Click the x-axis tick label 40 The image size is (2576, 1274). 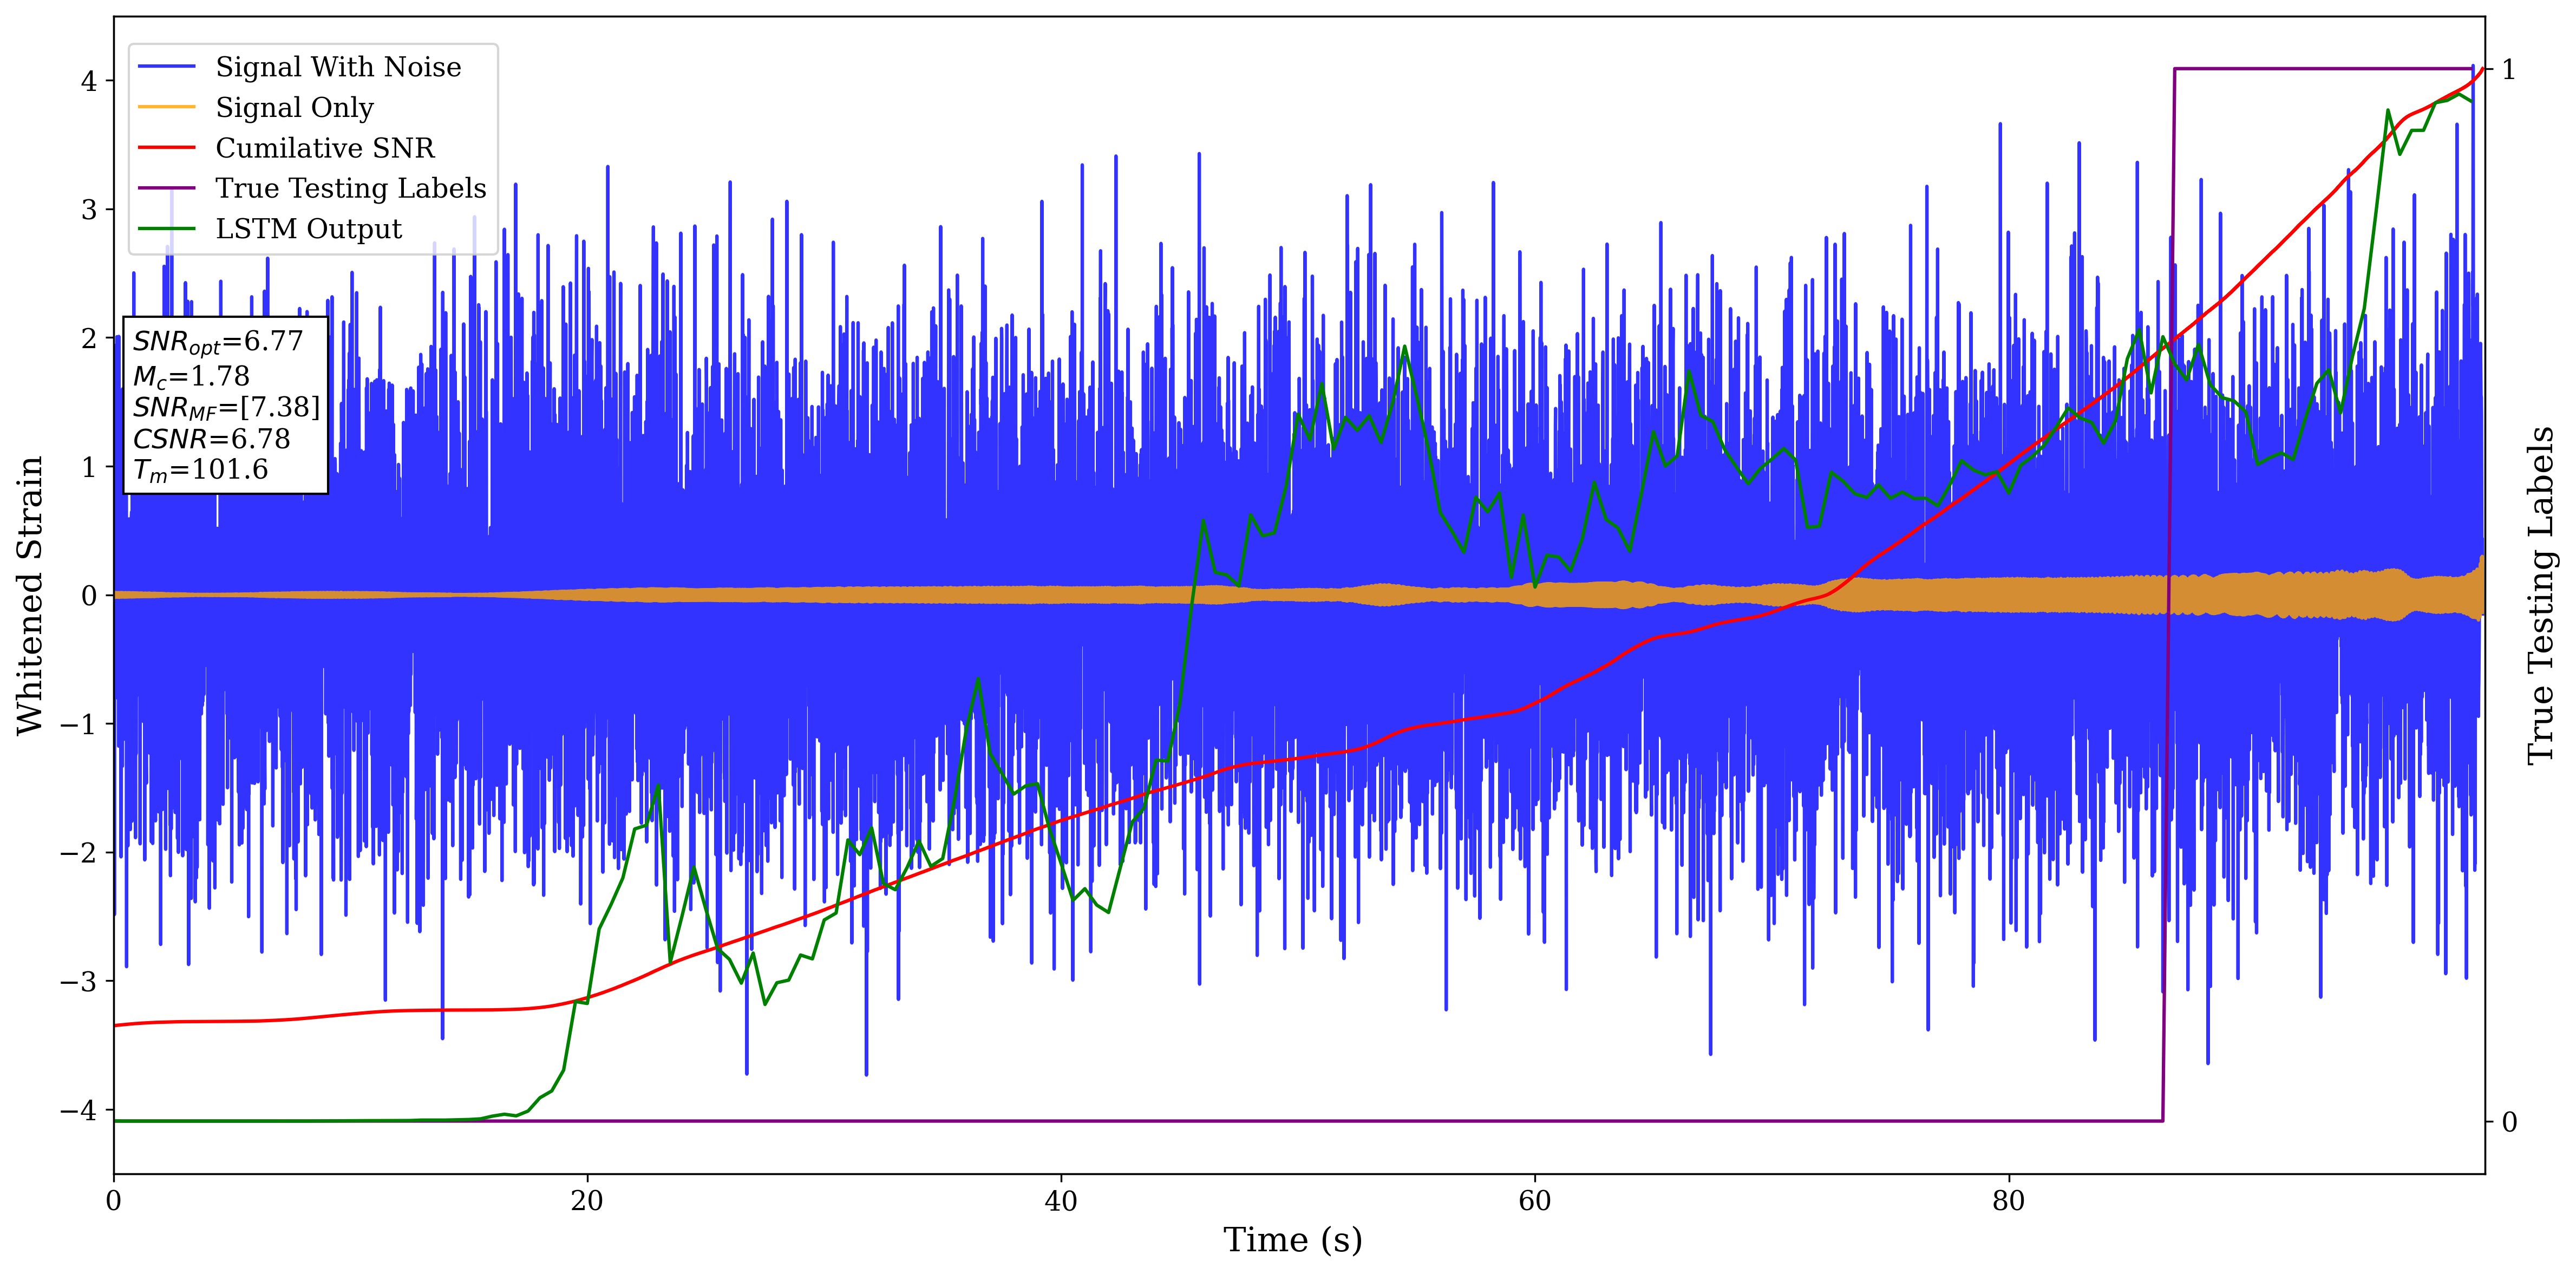tap(1060, 1201)
